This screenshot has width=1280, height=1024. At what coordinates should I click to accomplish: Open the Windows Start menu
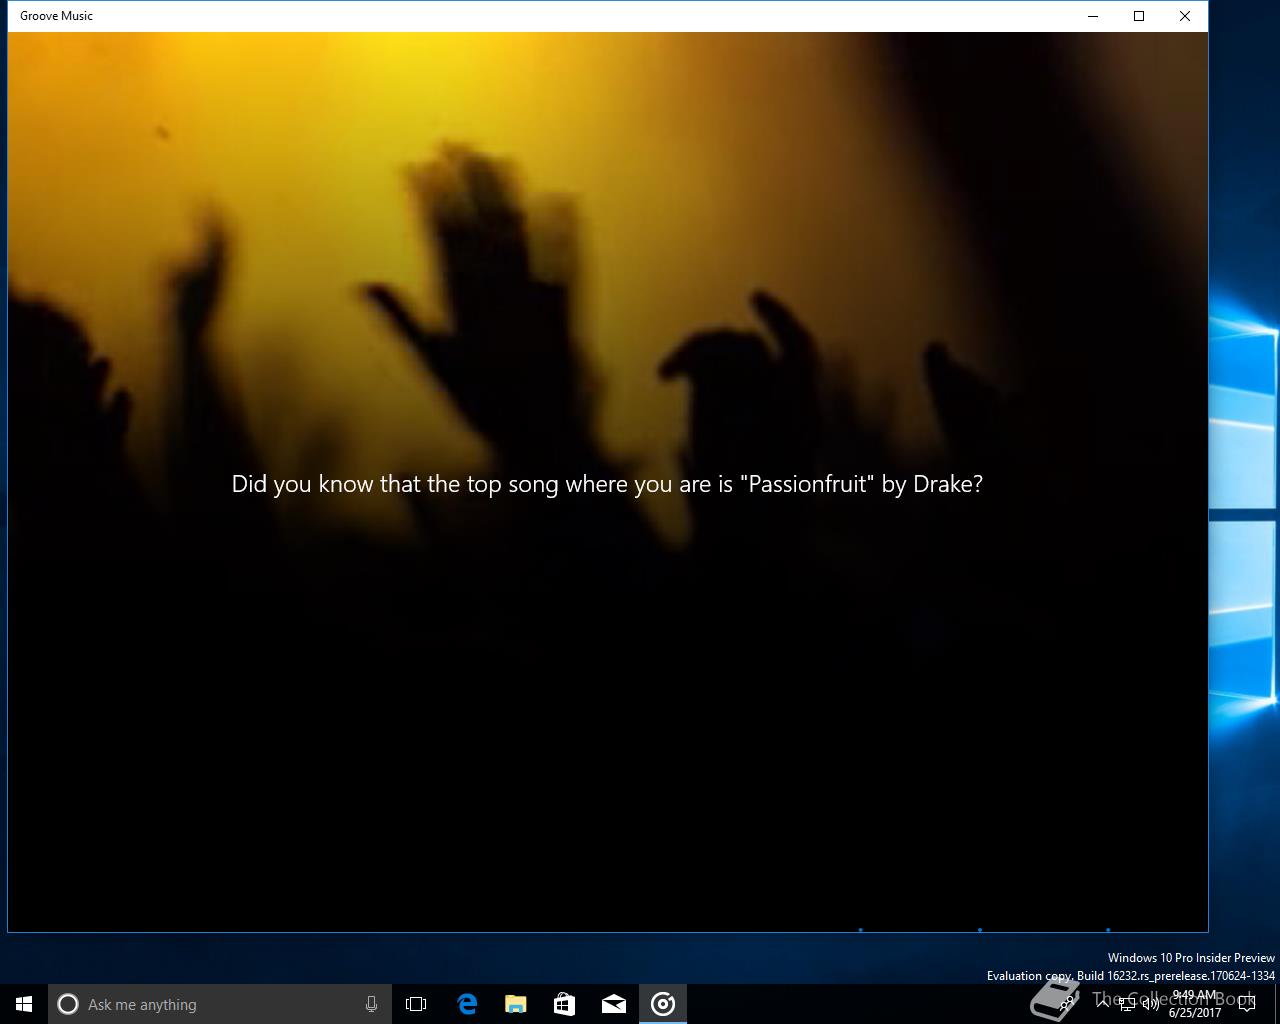[x=24, y=1004]
